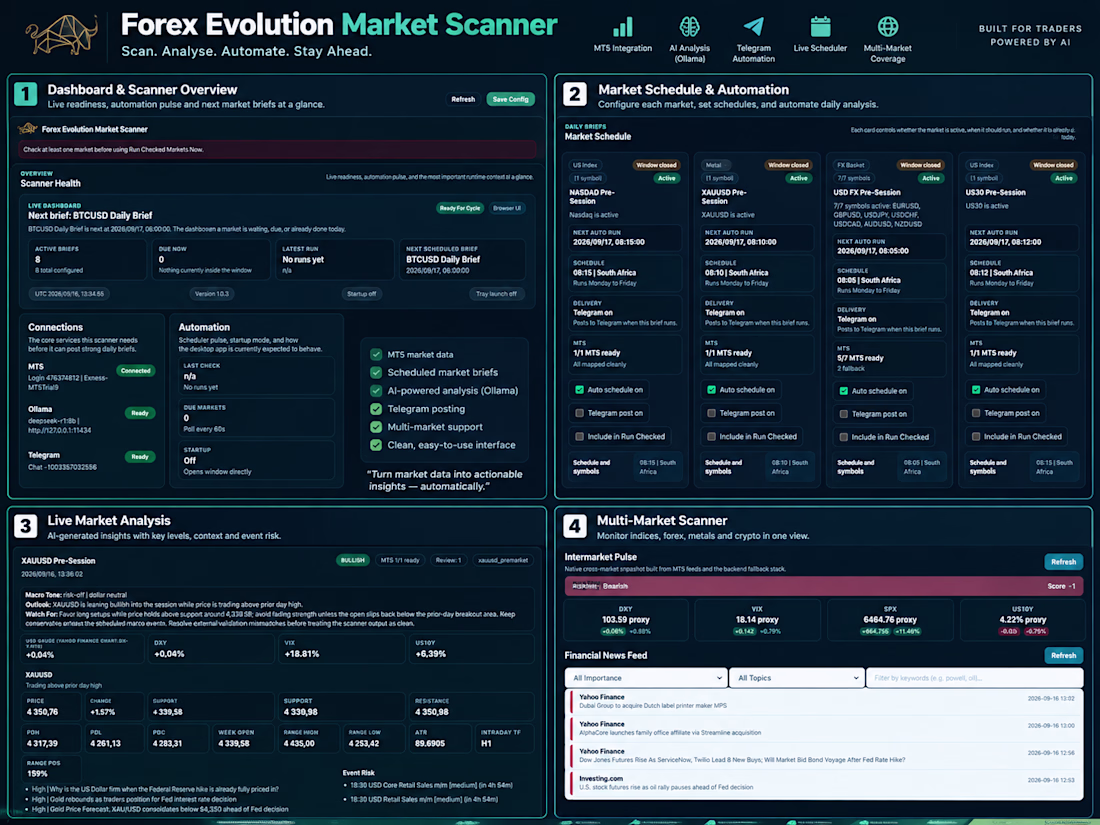Expand Schedule and symbols for US30 Pre-Session
The image size is (1100, 825).
click(1021, 467)
